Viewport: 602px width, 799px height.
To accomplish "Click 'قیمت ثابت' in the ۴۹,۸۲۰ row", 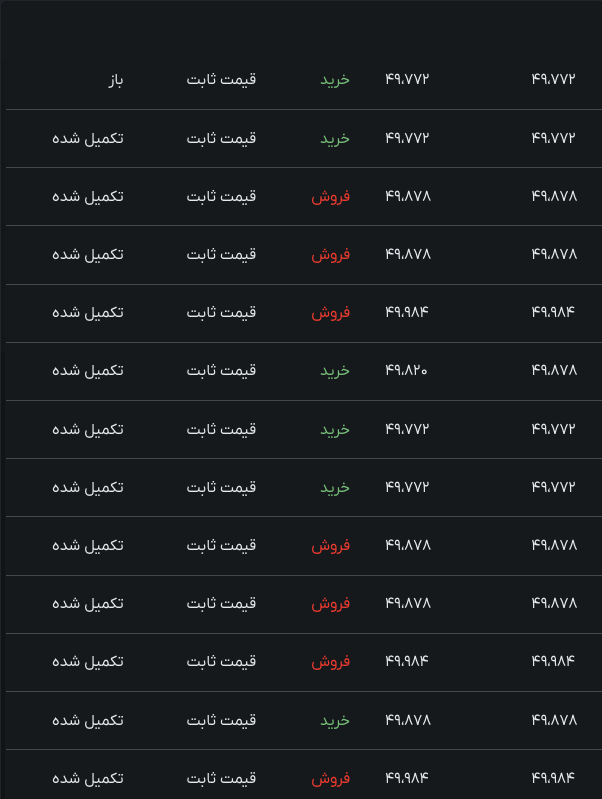I will coord(221,370).
